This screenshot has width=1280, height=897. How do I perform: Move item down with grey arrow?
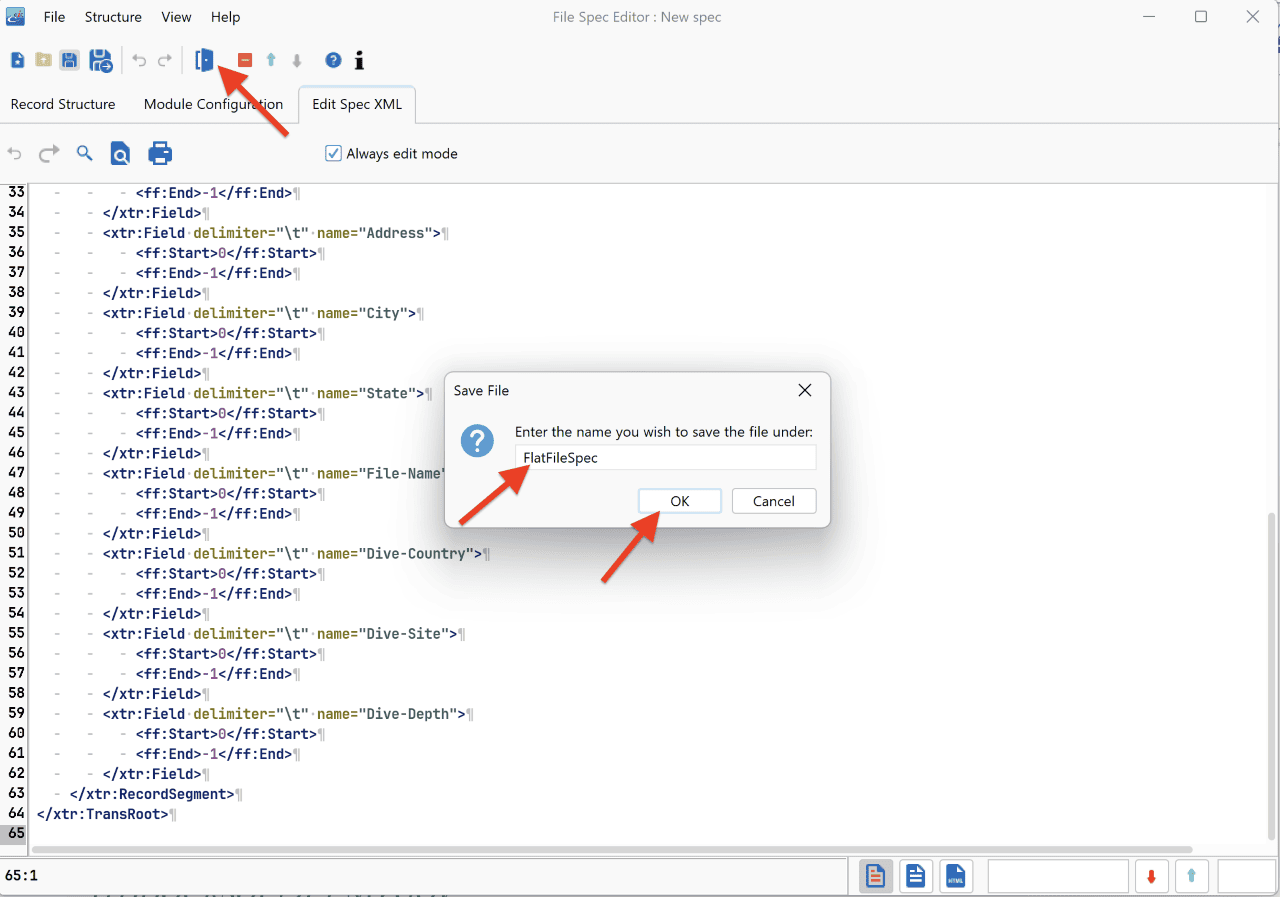tap(297, 61)
